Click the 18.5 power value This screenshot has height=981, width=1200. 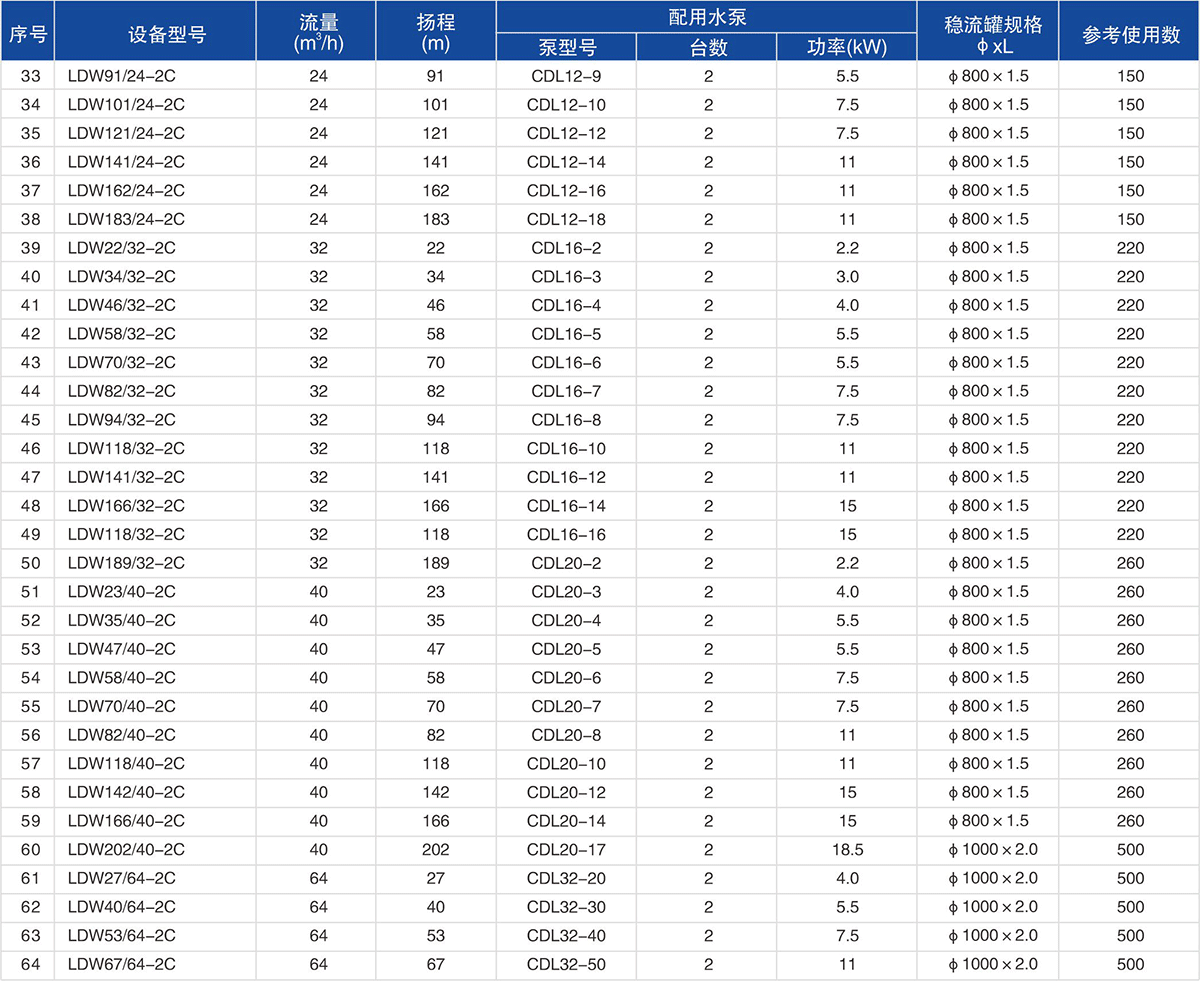(x=848, y=849)
